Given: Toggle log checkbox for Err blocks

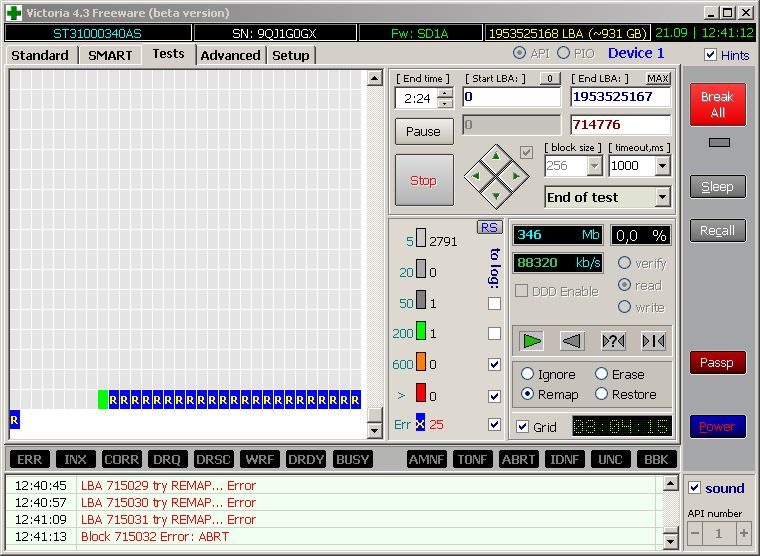Looking at the screenshot, I should click(494, 424).
